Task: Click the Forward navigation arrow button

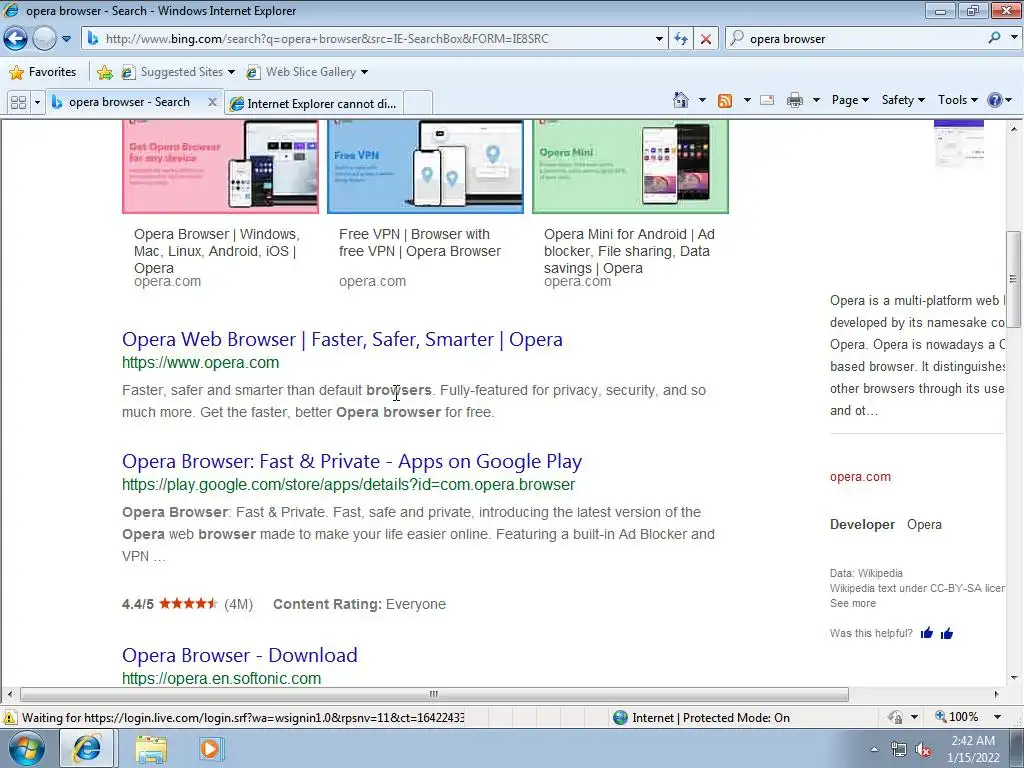Action: (44, 39)
